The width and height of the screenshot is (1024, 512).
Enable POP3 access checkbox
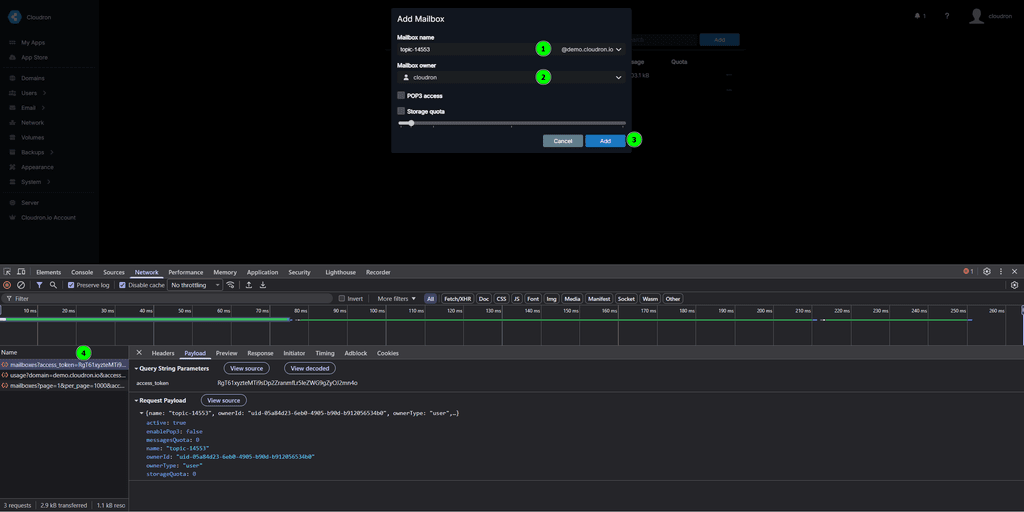[x=401, y=96]
